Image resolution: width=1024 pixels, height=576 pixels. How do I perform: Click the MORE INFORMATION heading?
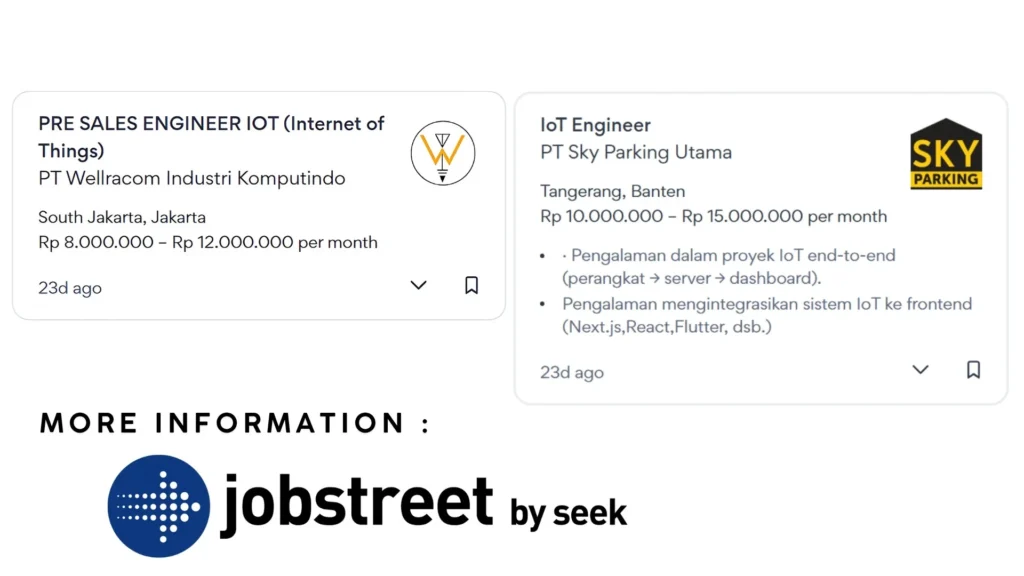[x=234, y=423]
